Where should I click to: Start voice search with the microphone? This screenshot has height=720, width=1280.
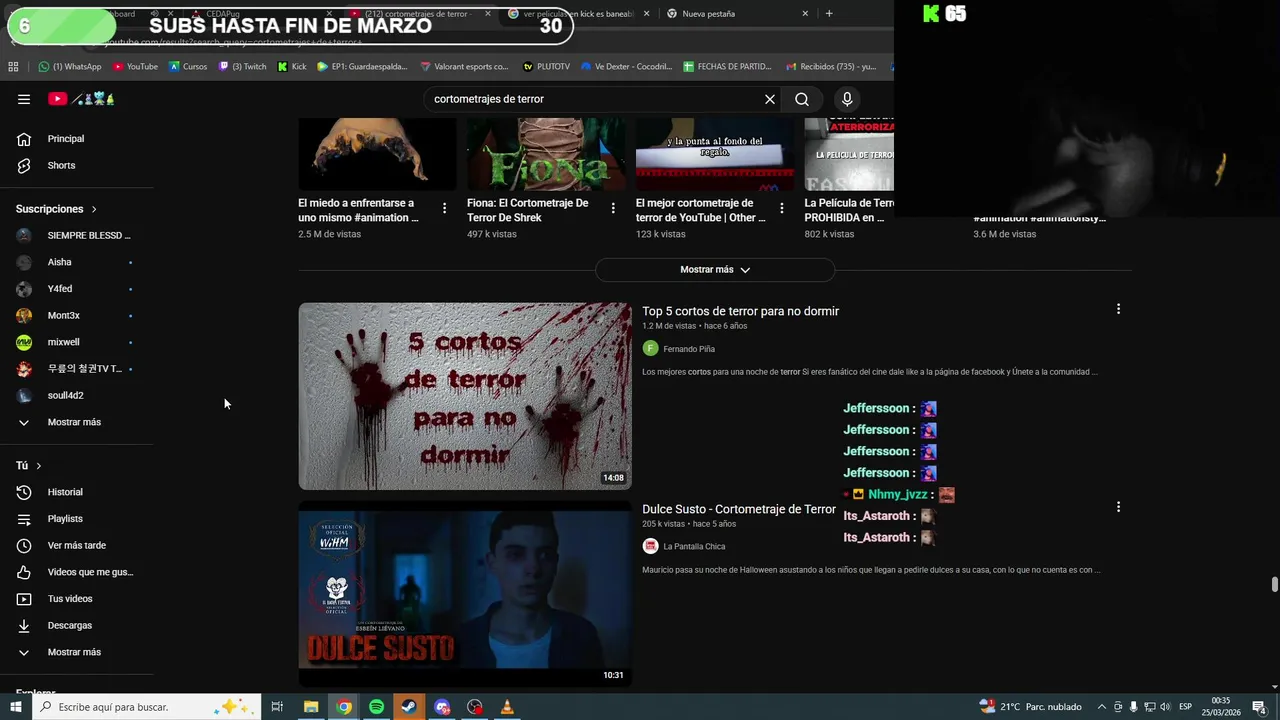[x=847, y=99]
